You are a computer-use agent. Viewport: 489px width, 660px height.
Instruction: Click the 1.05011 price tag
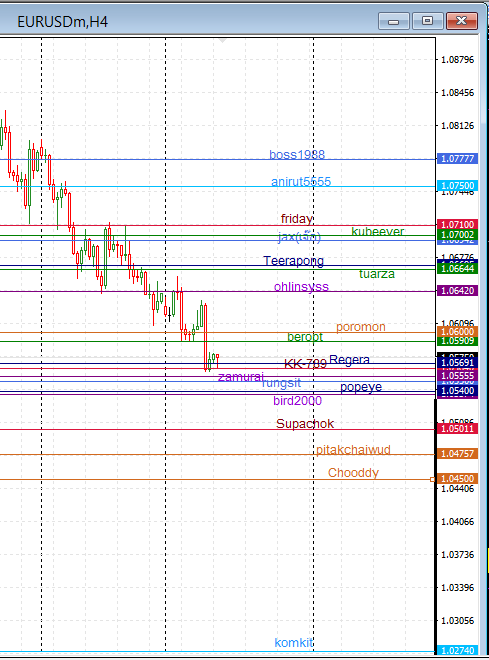(457, 429)
